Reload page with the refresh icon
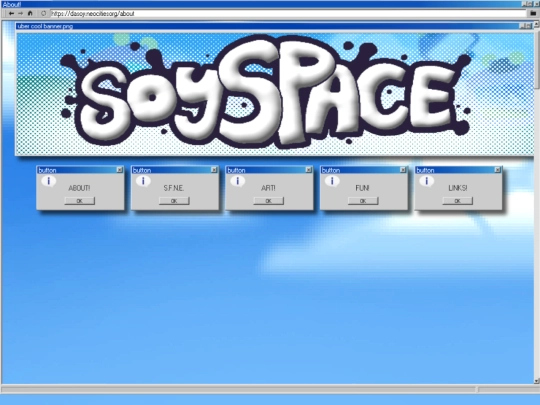The image size is (540, 405). coord(43,13)
